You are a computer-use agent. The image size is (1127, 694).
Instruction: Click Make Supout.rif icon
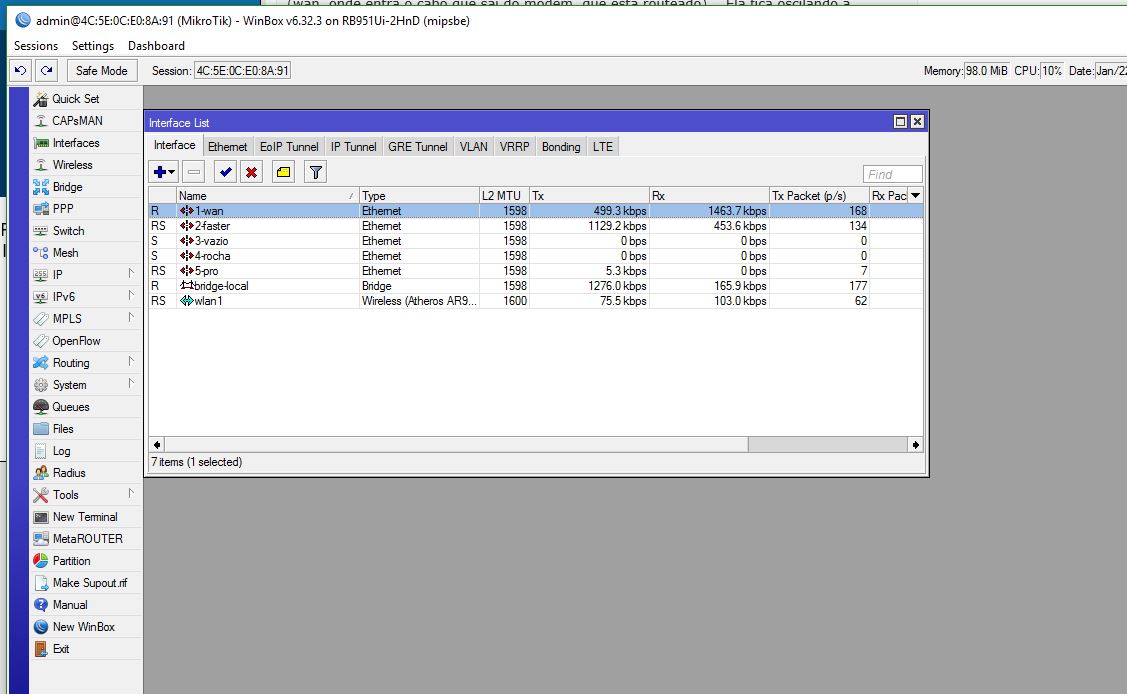tap(40, 583)
